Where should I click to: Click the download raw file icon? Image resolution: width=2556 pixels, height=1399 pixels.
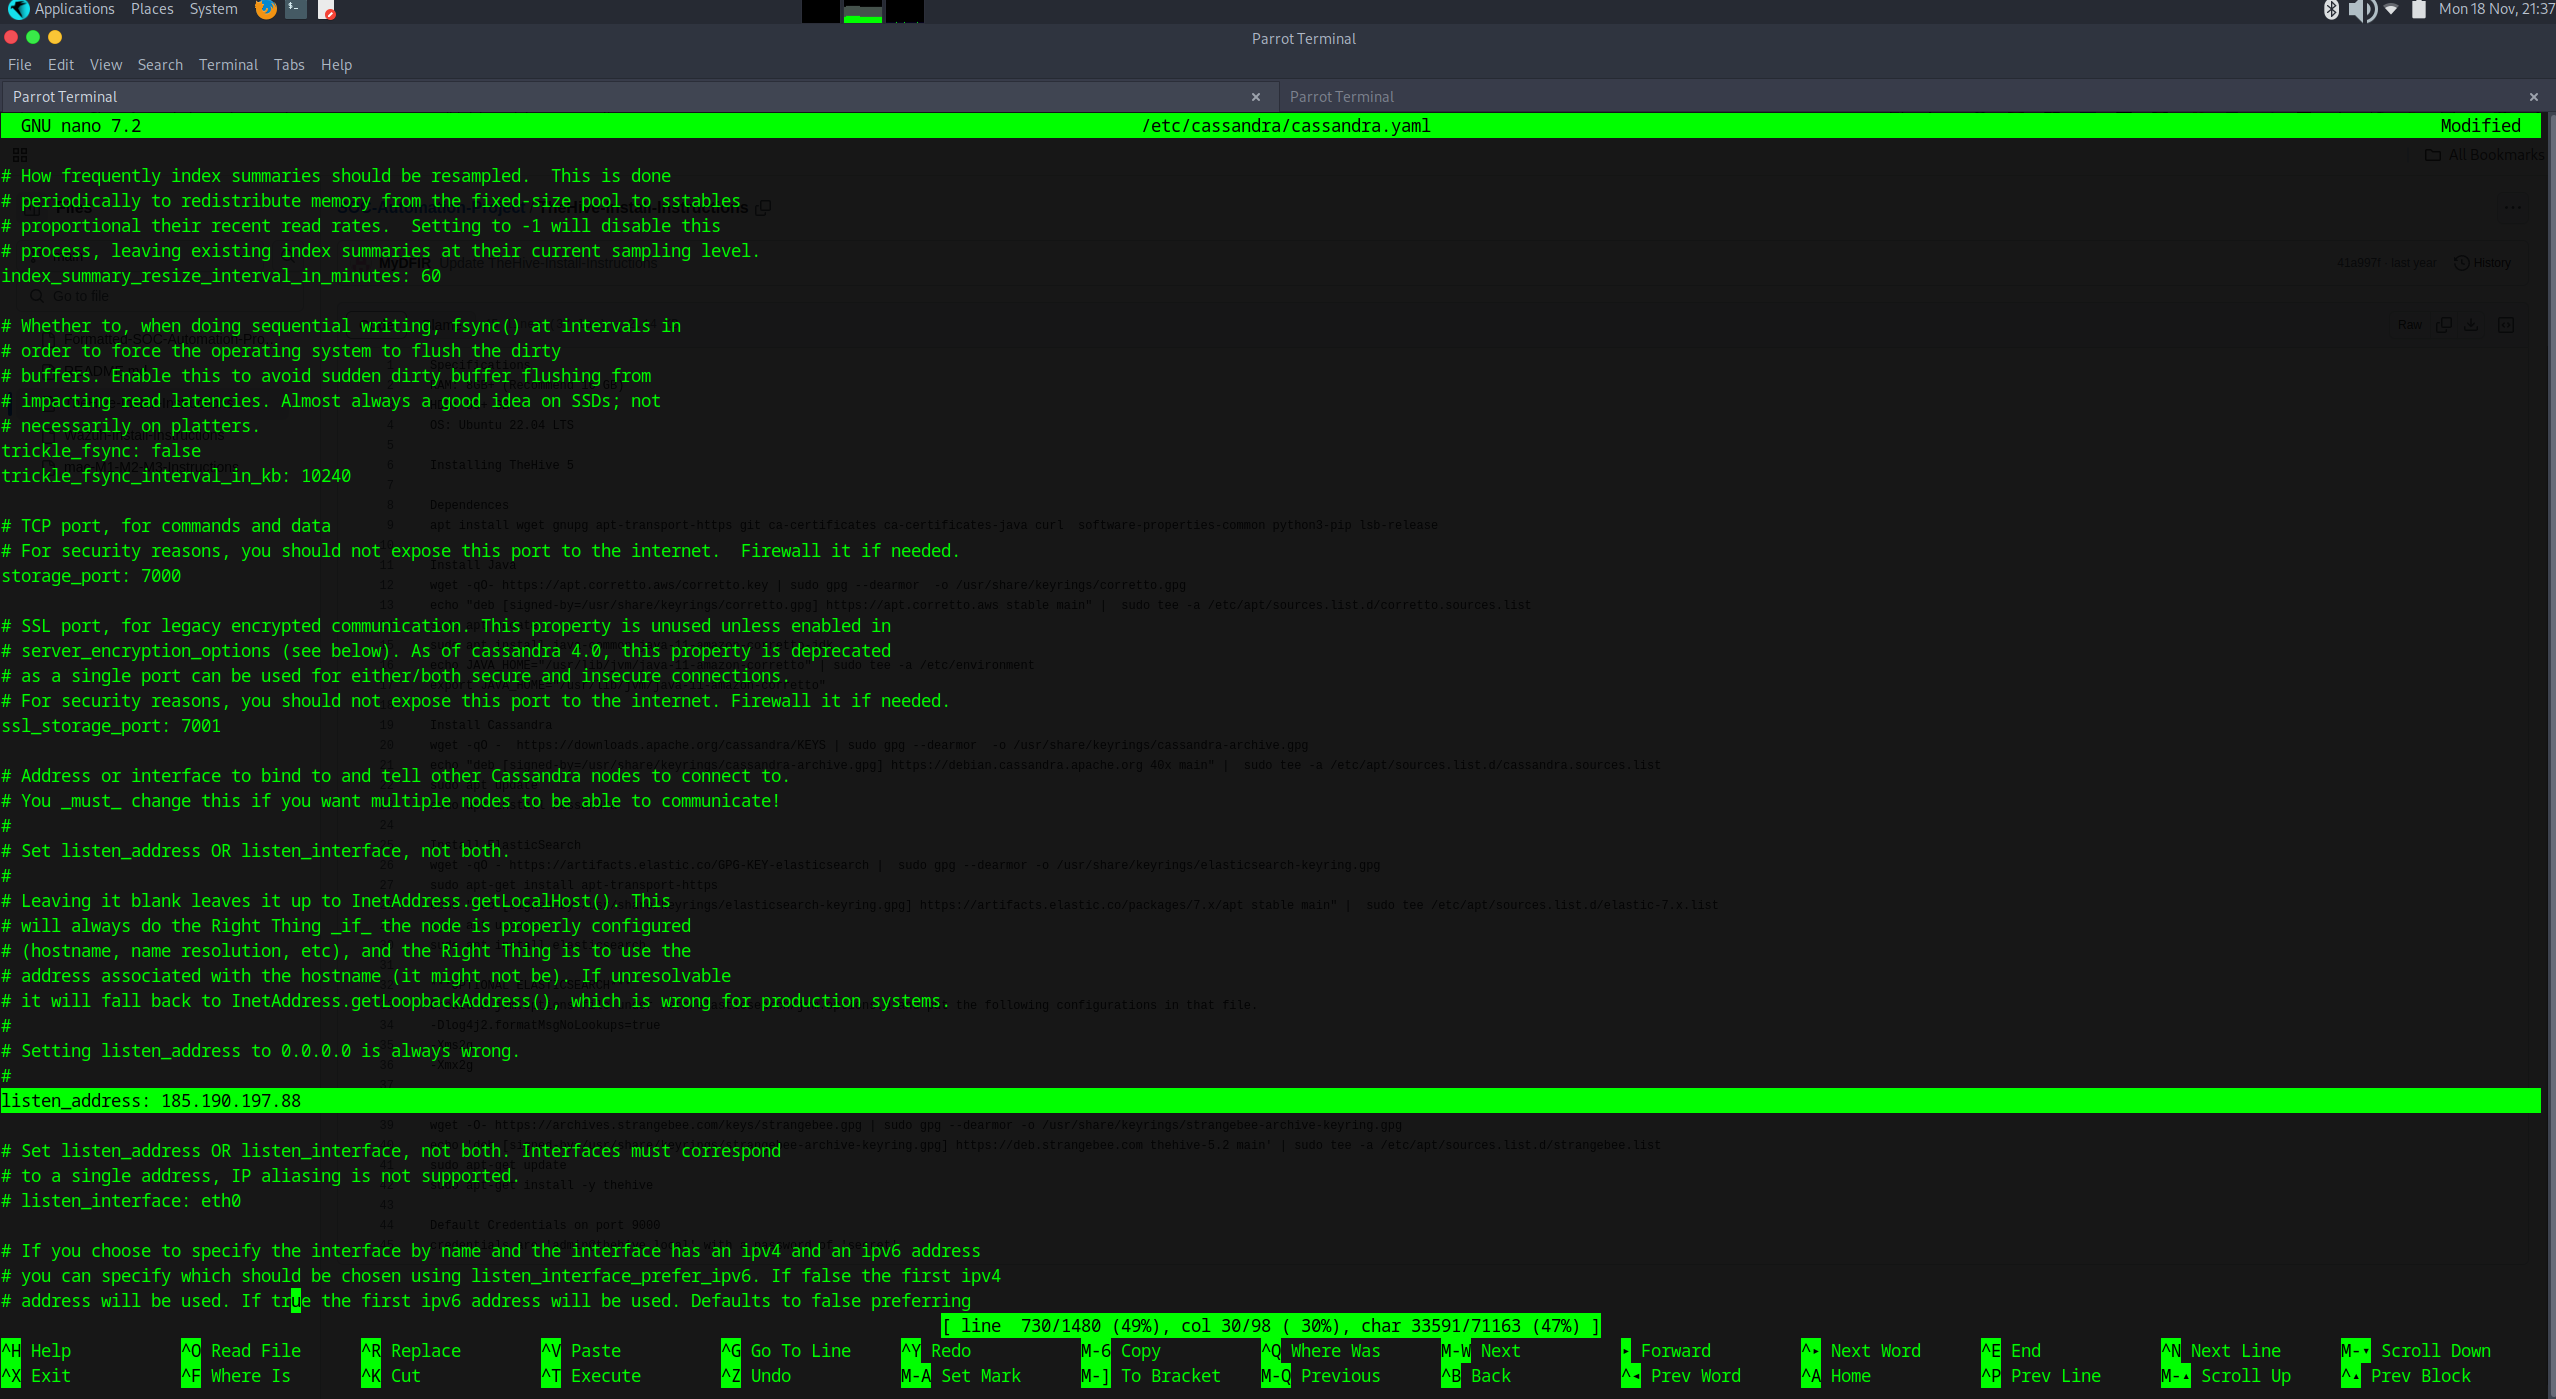point(2471,325)
